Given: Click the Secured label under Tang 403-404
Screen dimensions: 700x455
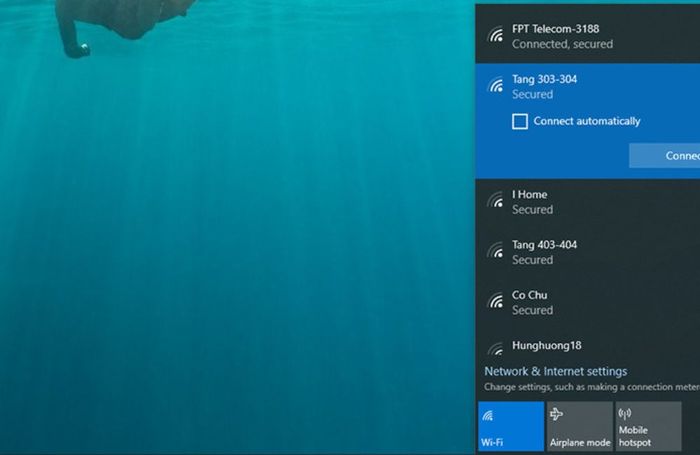Looking at the screenshot, I should pyautogui.click(x=532, y=260).
